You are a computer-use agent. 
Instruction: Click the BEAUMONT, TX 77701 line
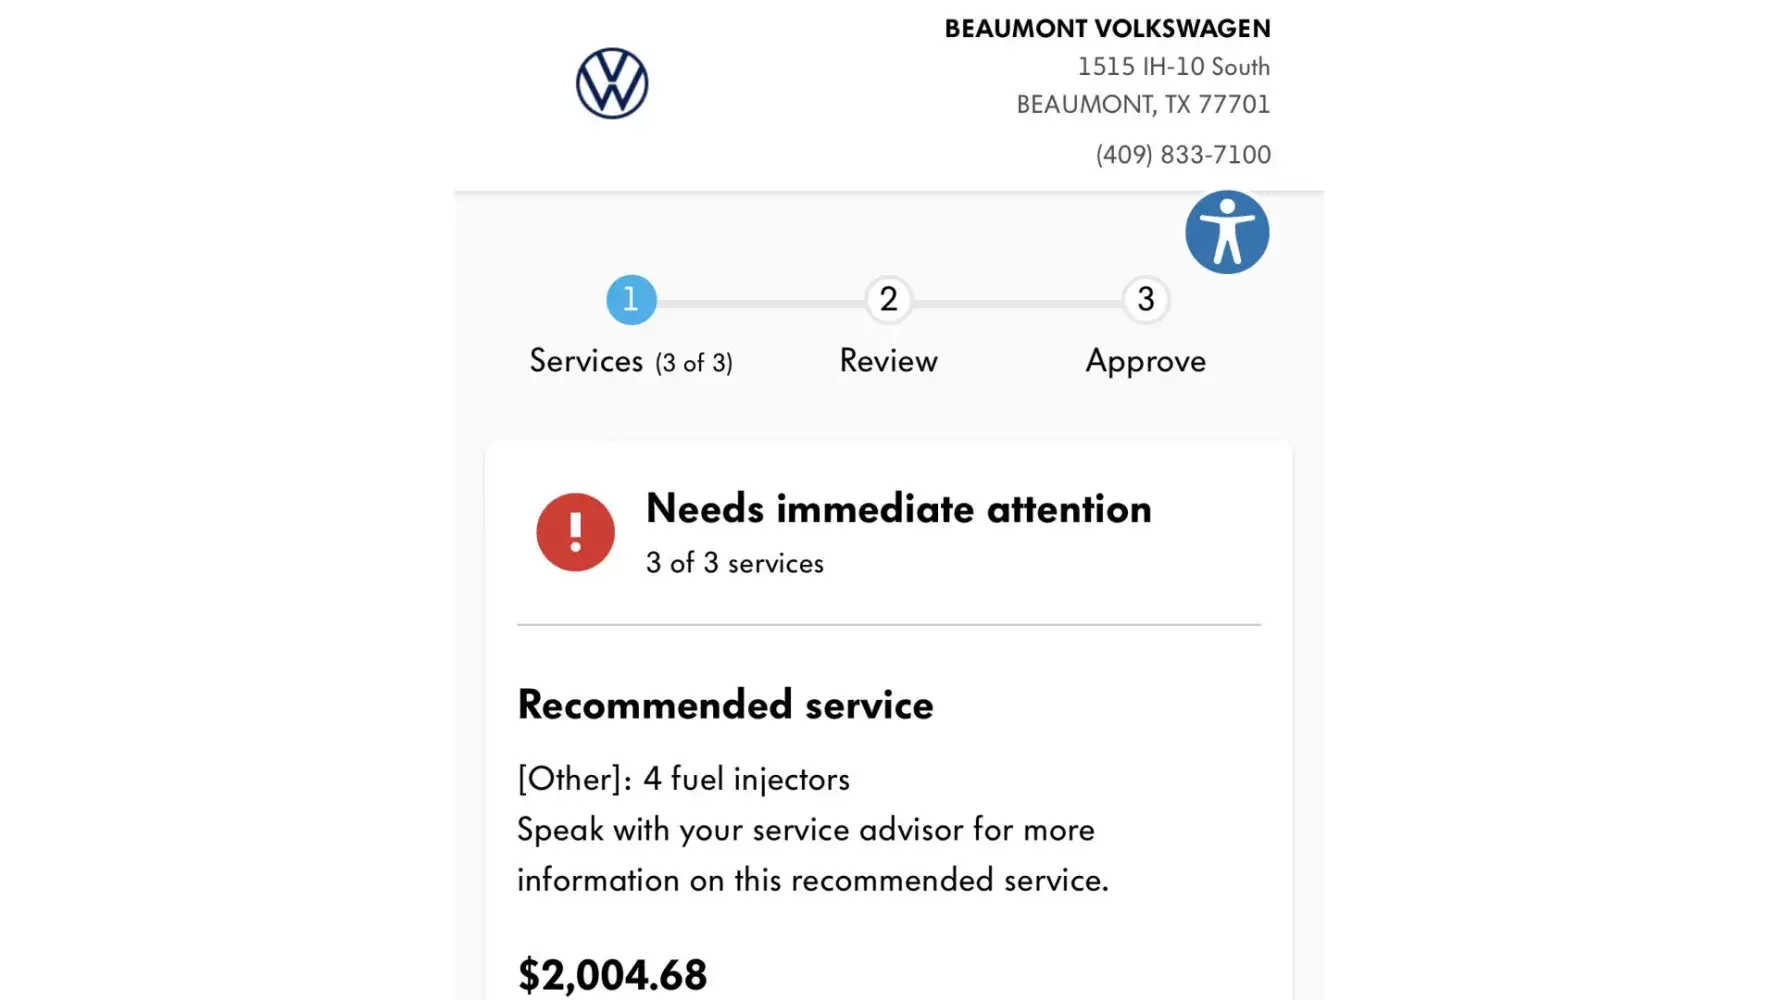(x=1143, y=105)
